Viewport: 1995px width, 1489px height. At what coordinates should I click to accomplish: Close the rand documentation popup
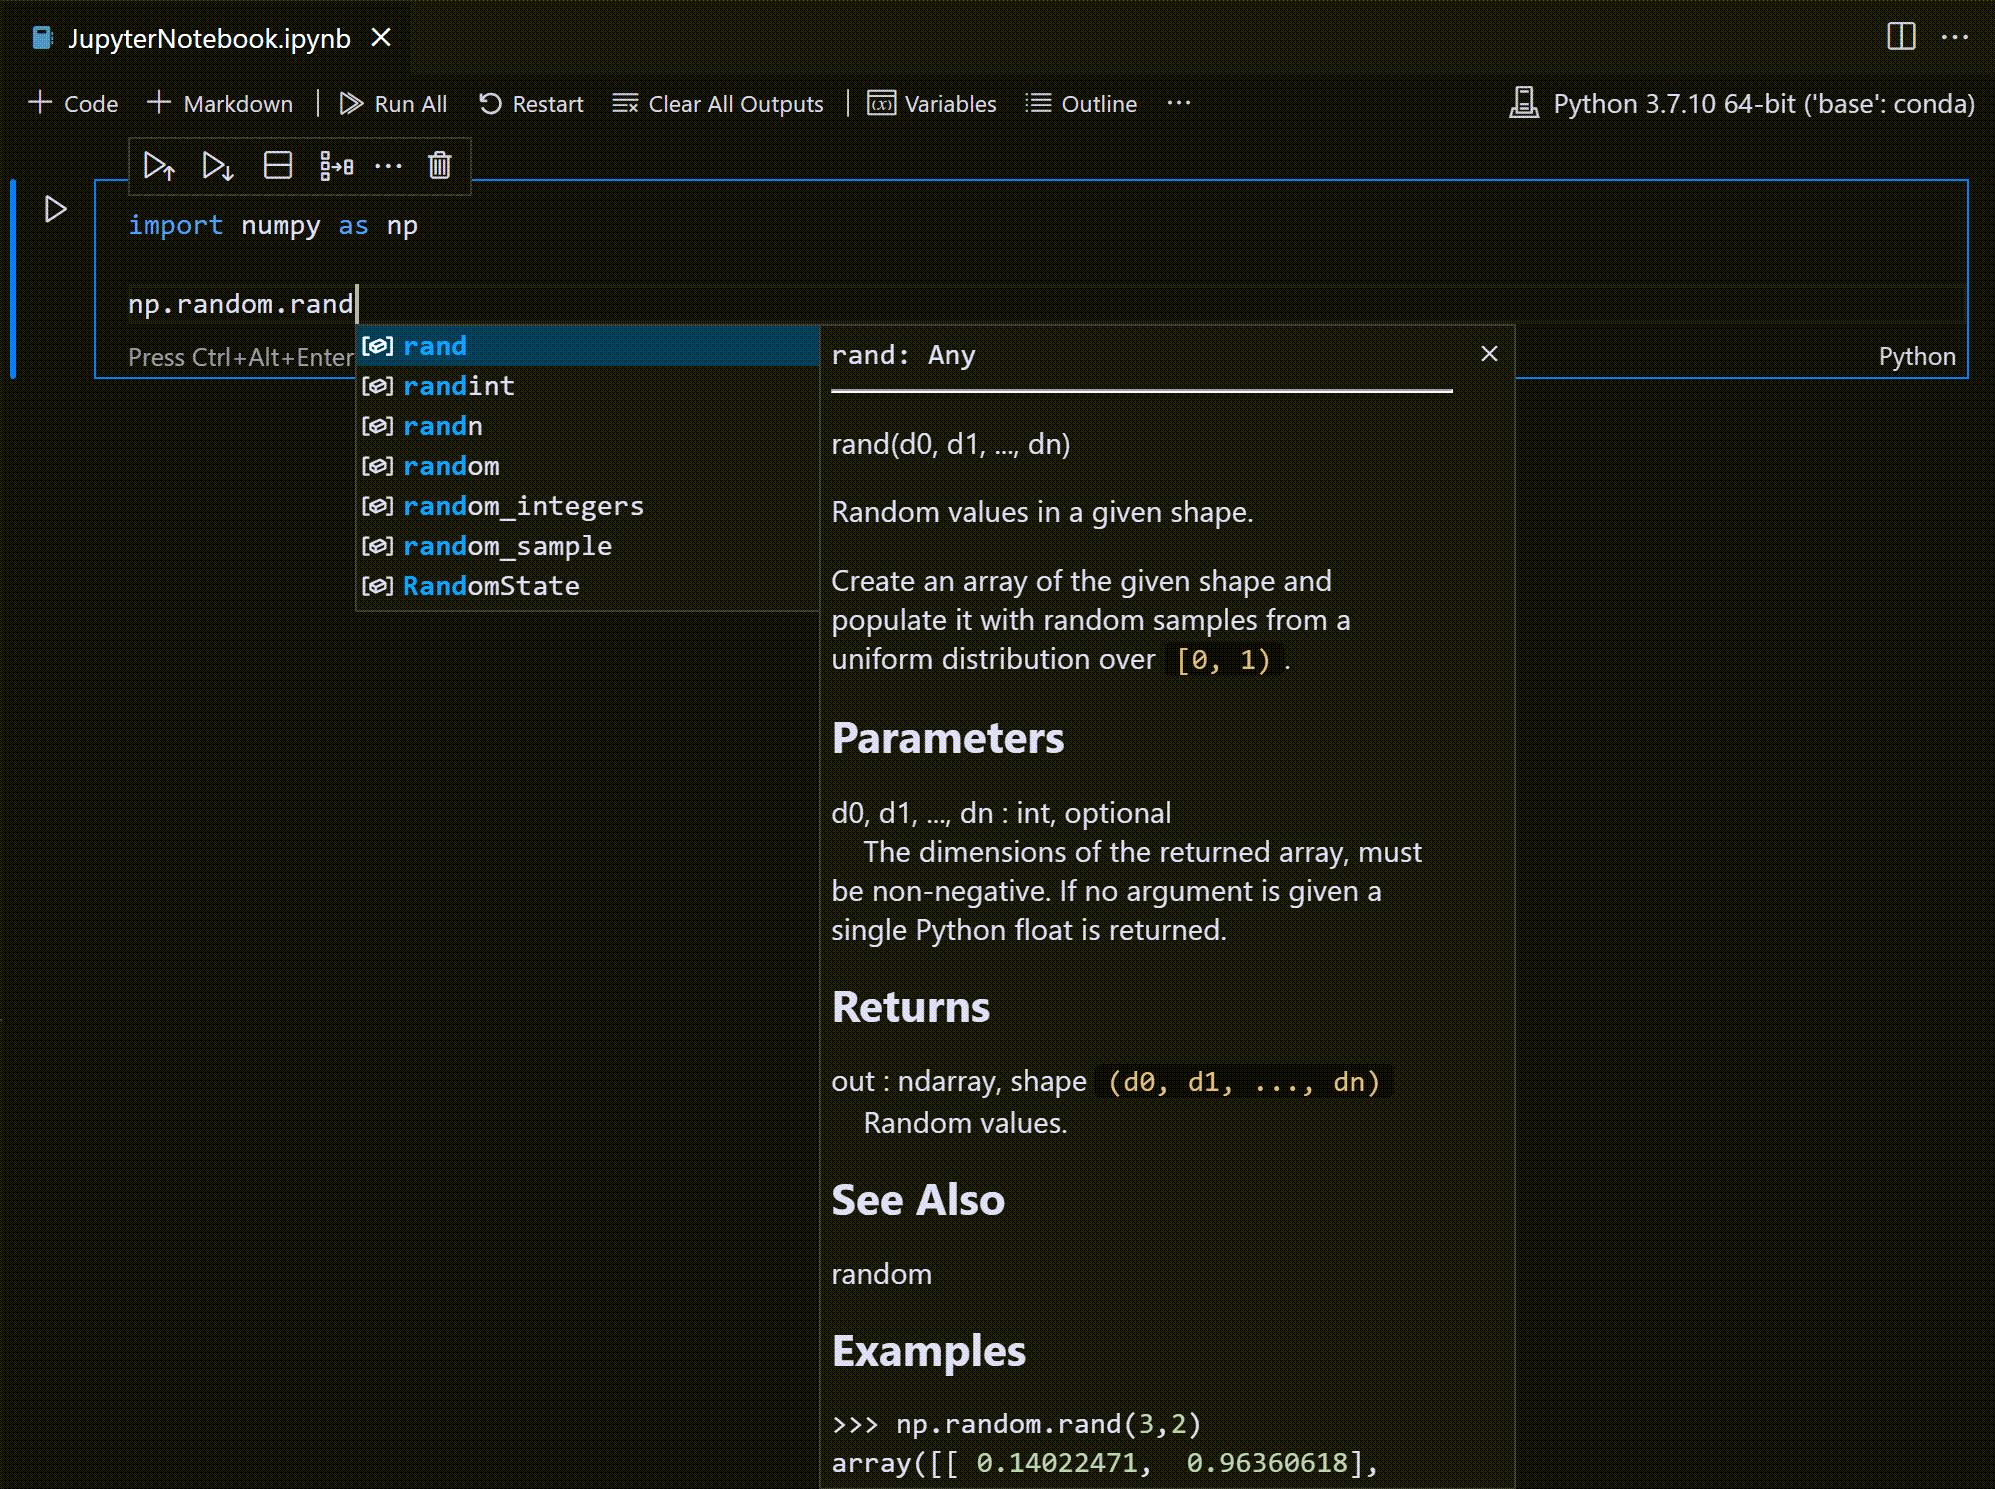pyautogui.click(x=1487, y=353)
